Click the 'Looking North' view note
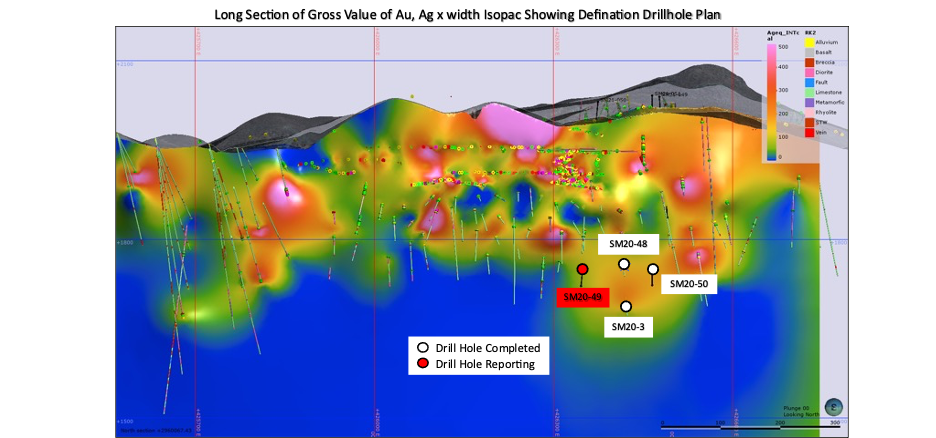This screenshot has width=936, height=438. click(x=801, y=414)
